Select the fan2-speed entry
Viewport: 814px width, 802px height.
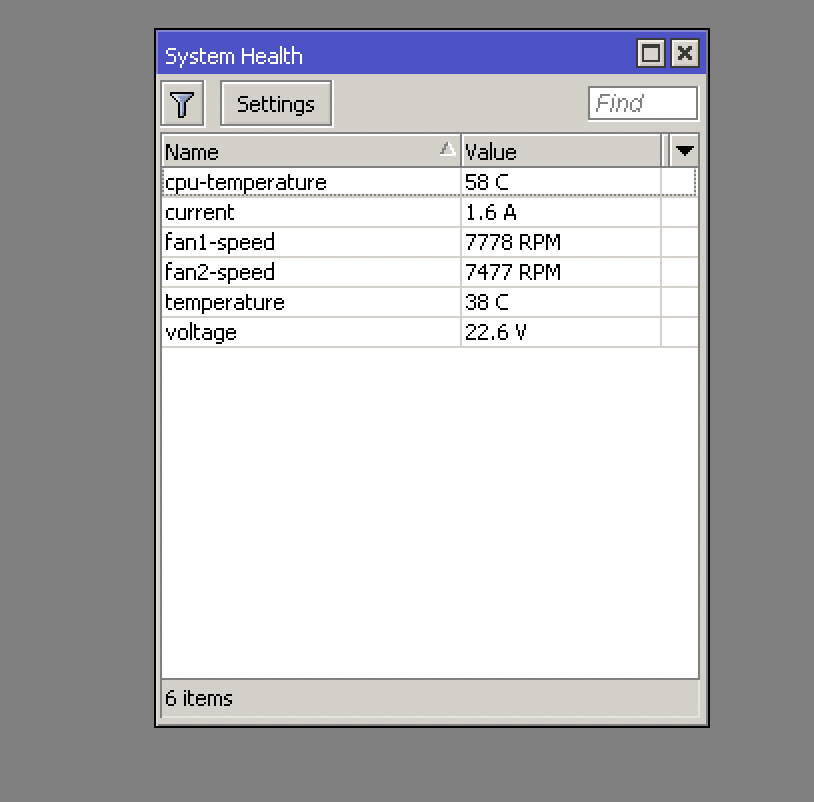pos(220,272)
